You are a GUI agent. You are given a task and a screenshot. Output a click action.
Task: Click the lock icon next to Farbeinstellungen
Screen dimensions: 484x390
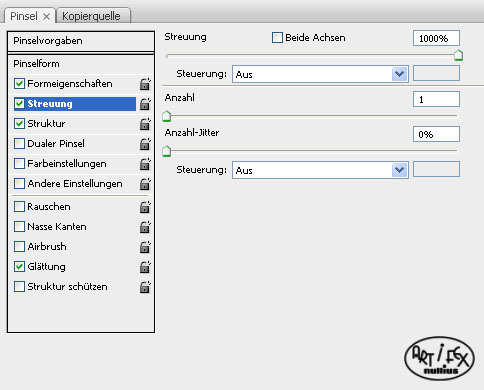pyautogui.click(x=145, y=164)
